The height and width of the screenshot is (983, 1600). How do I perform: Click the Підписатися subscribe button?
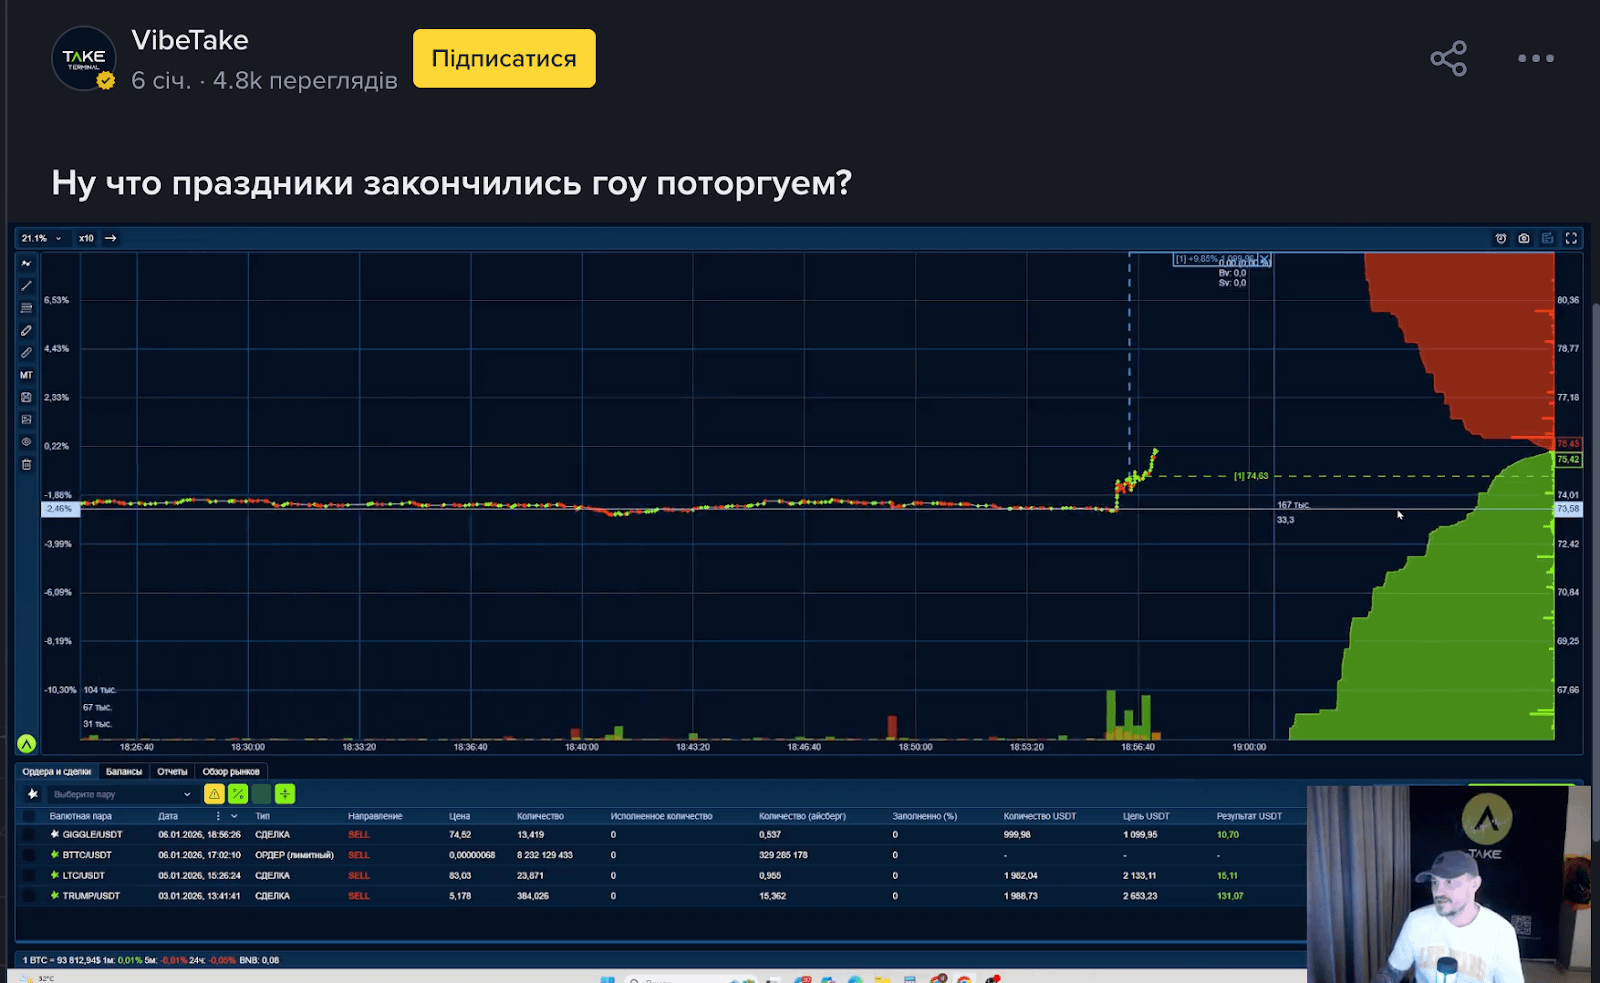tap(504, 58)
